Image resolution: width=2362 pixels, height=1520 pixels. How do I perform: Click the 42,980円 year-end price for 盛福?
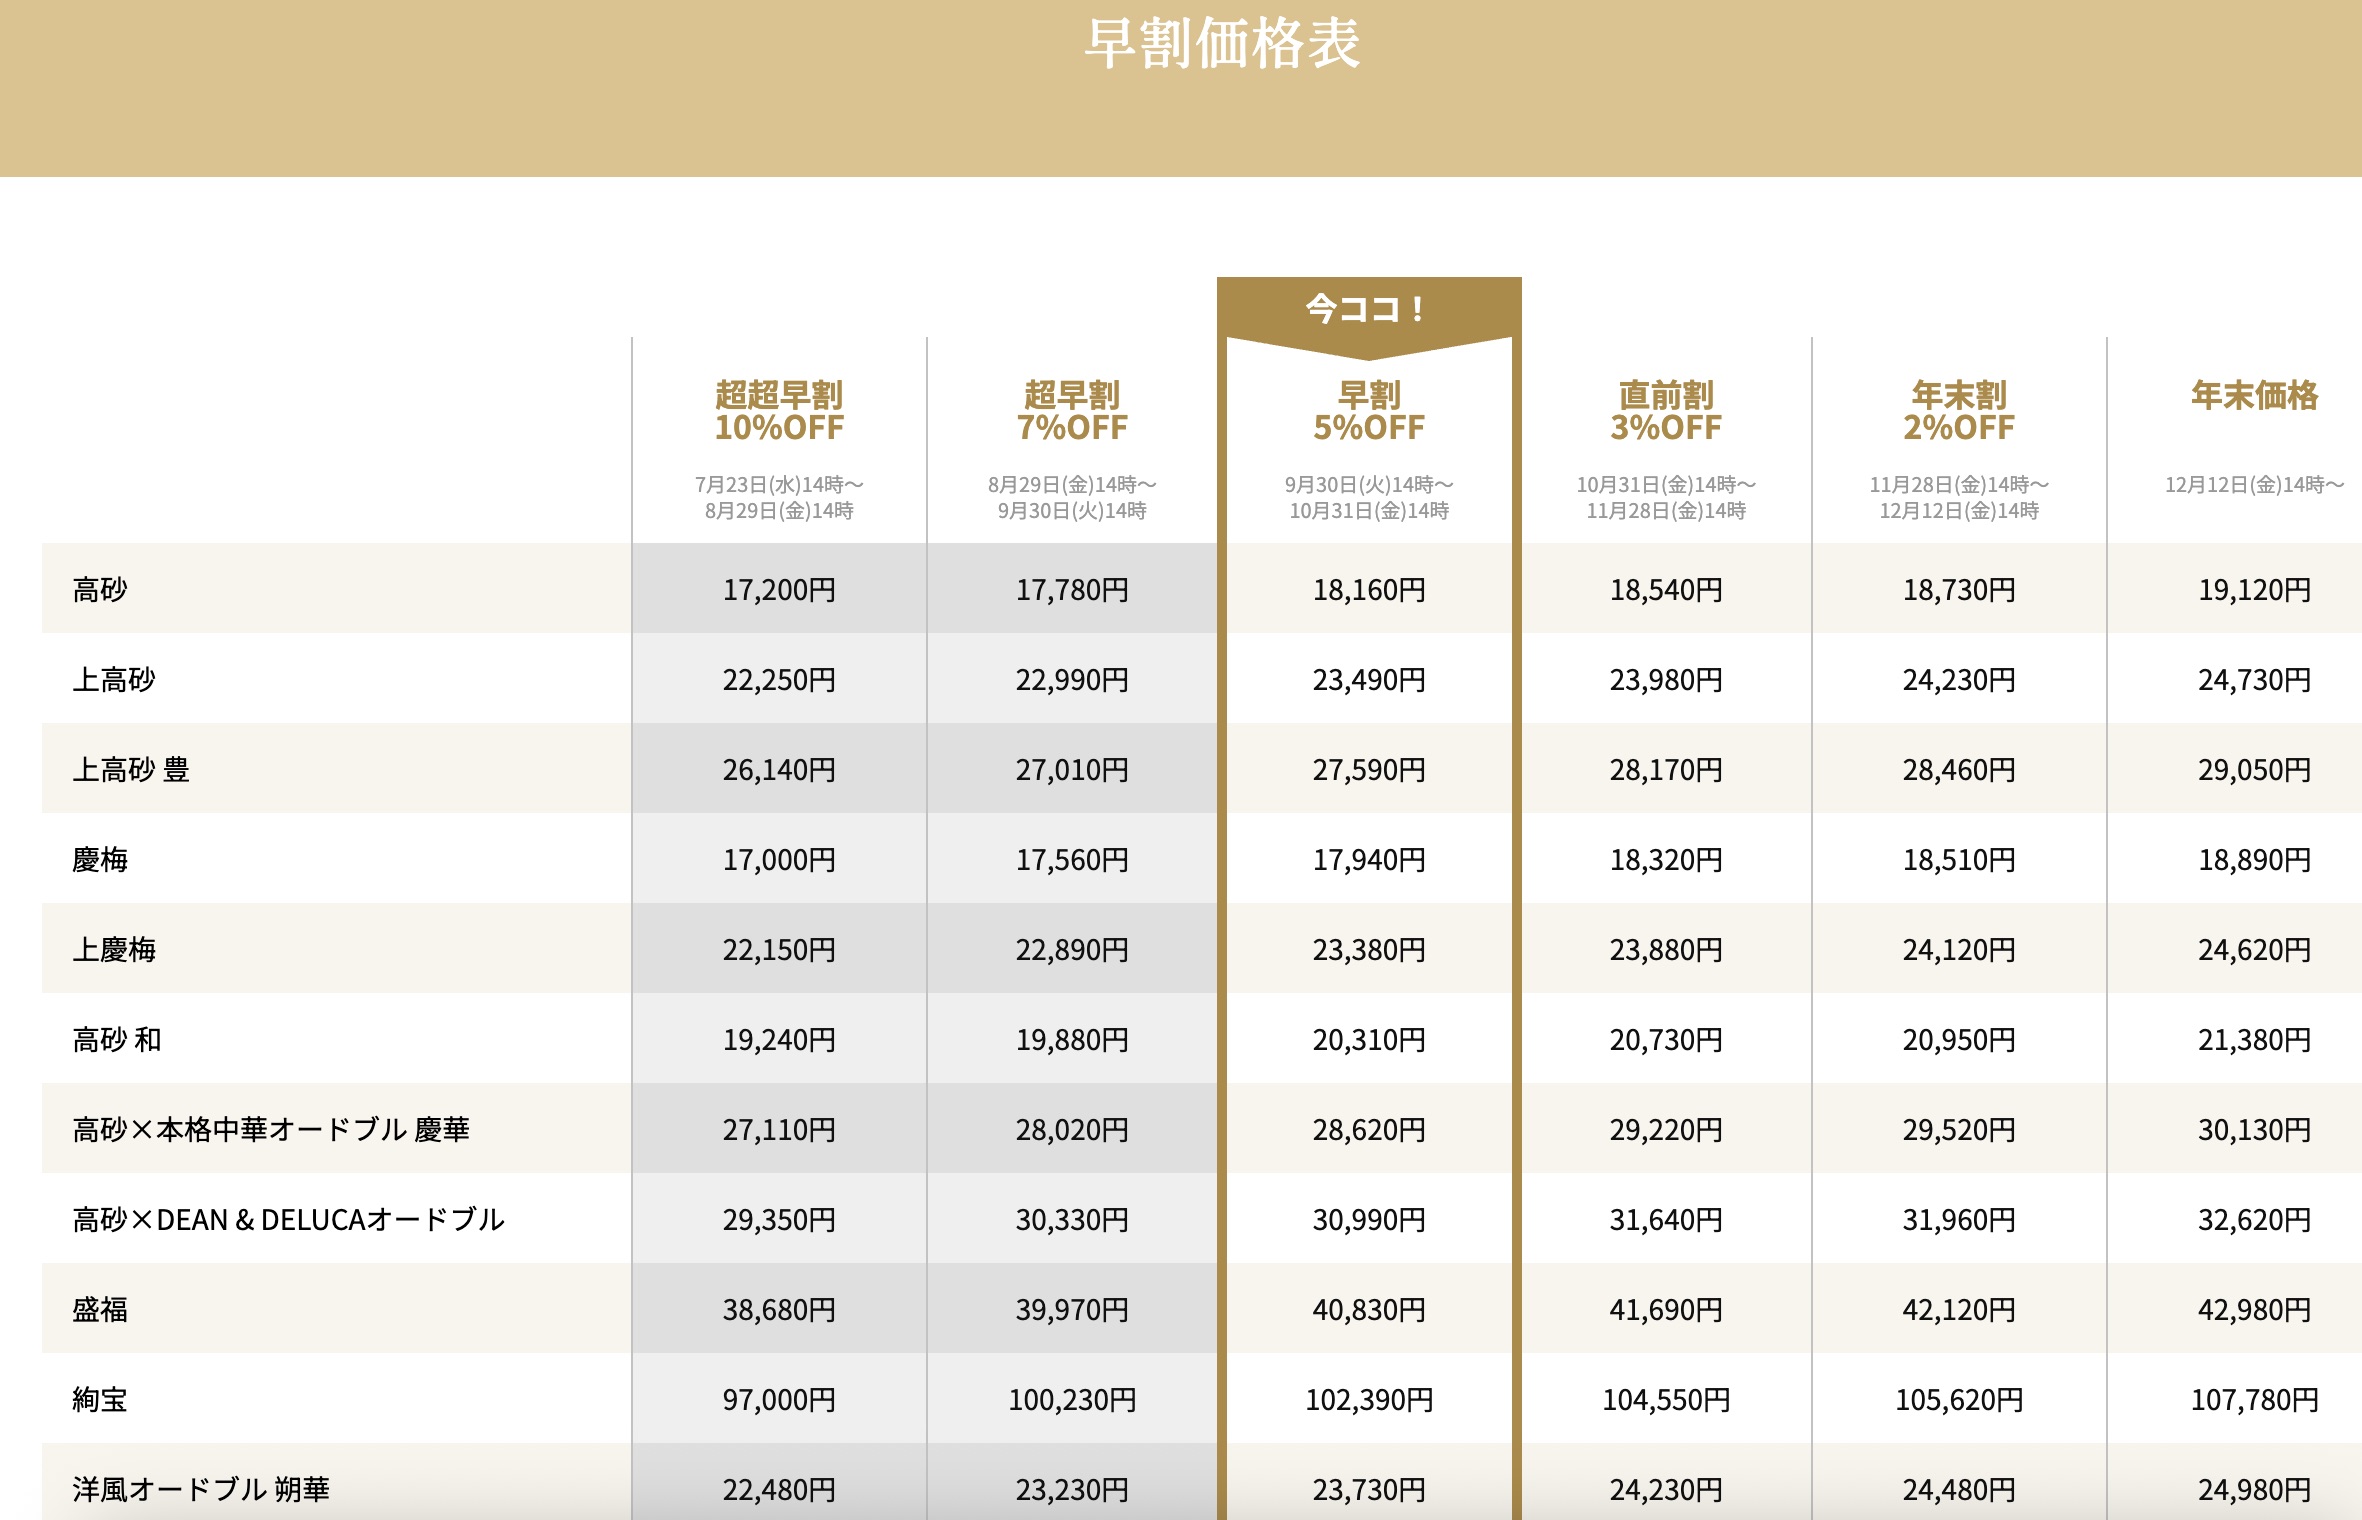2254,1310
